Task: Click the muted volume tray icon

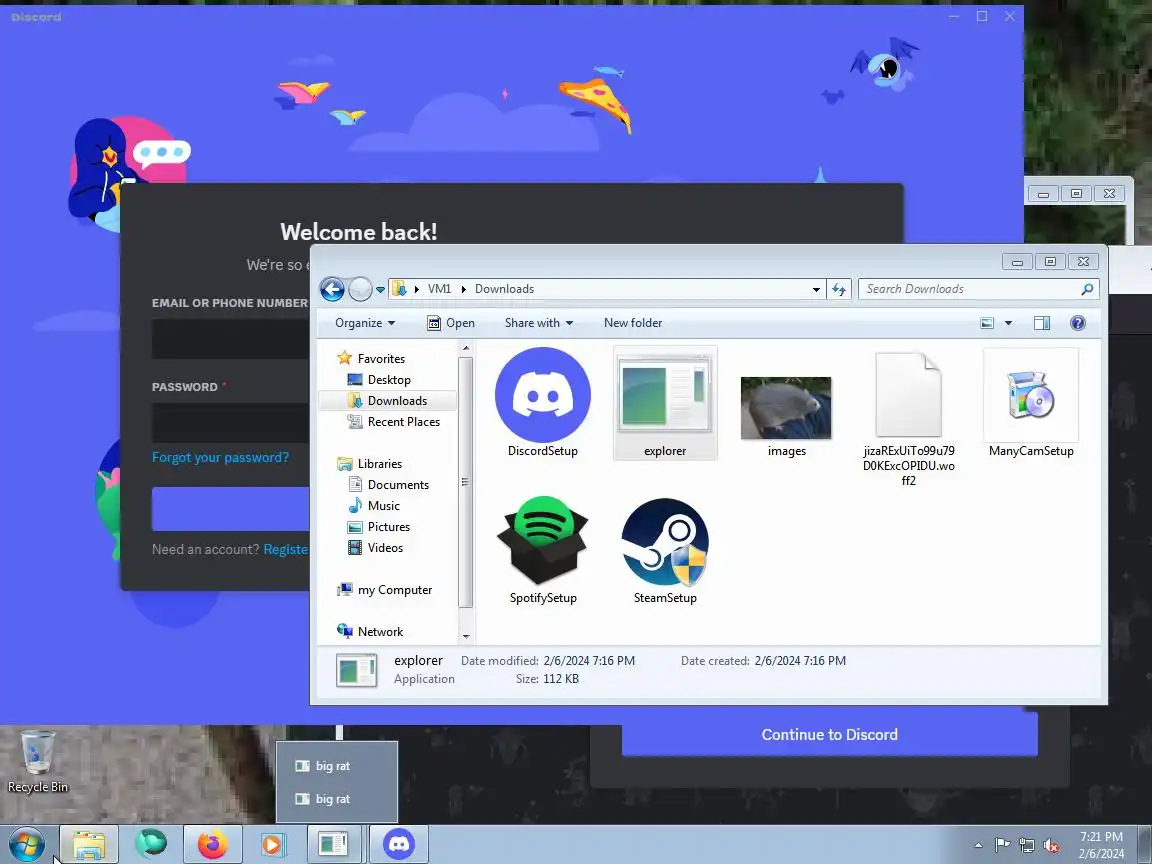Action: pyautogui.click(x=1051, y=846)
